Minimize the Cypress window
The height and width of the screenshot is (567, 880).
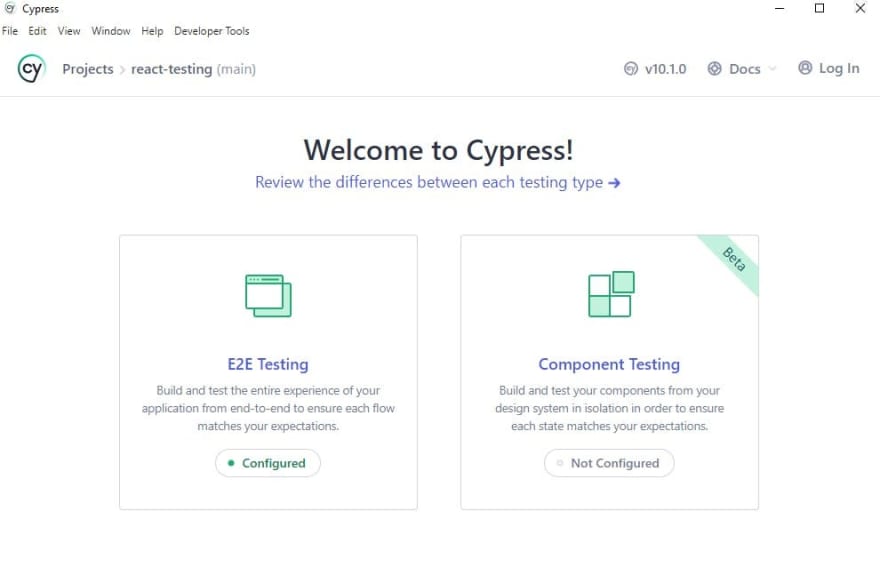[780, 8]
